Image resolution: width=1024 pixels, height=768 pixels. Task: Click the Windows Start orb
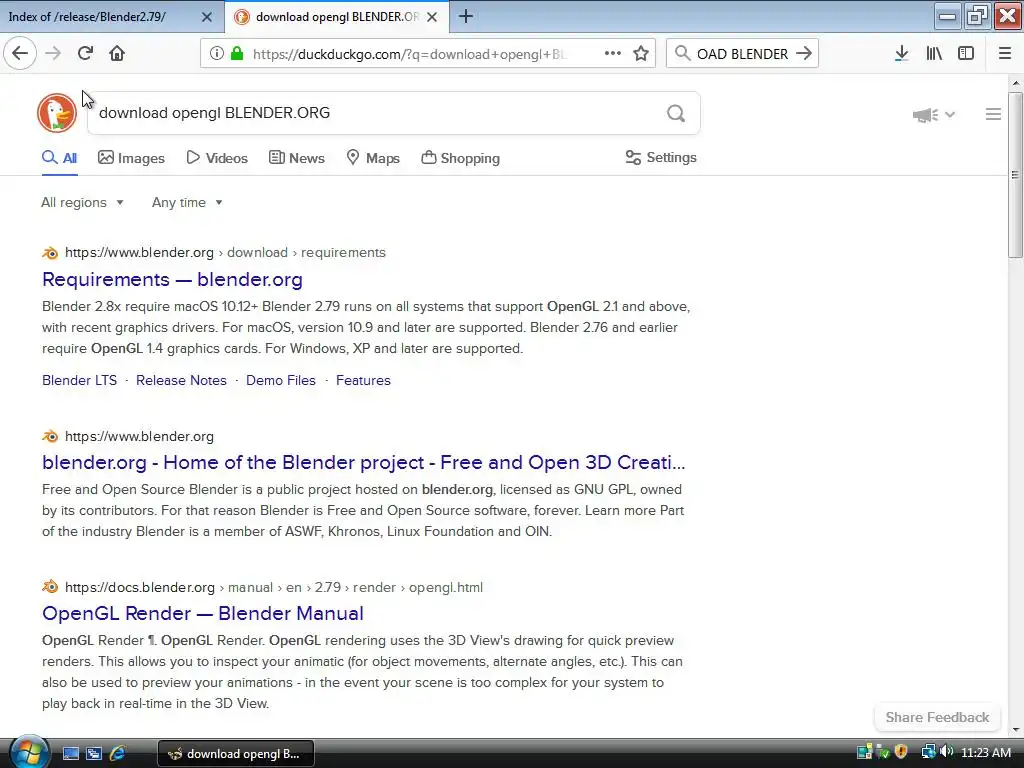pyautogui.click(x=29, y=753)
